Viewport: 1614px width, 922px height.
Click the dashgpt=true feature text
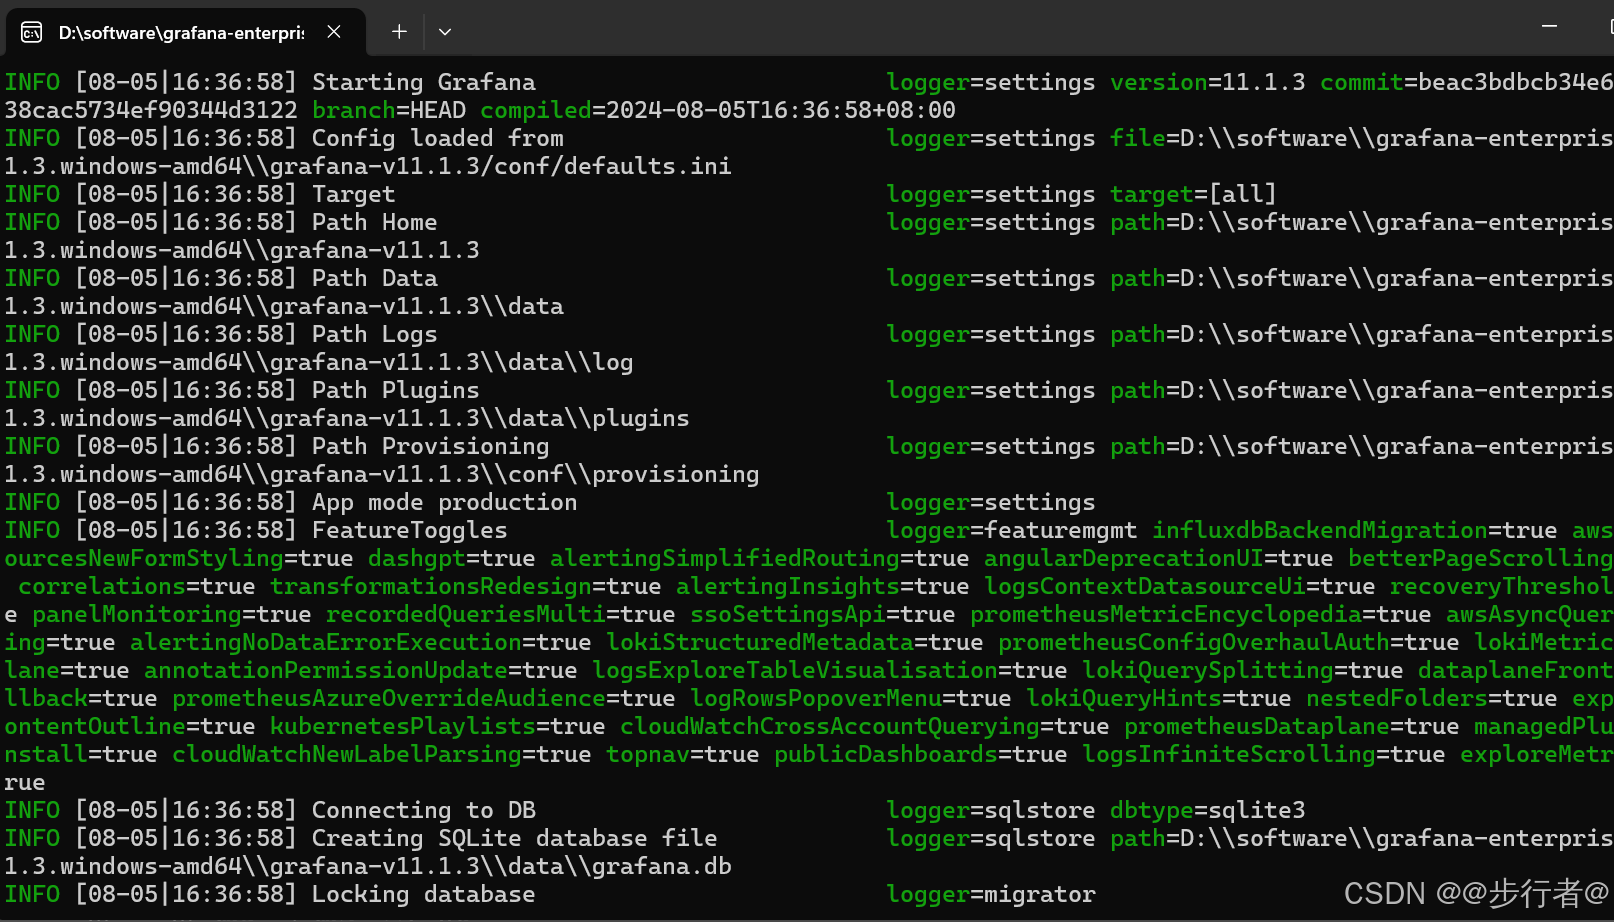[452, 558]
